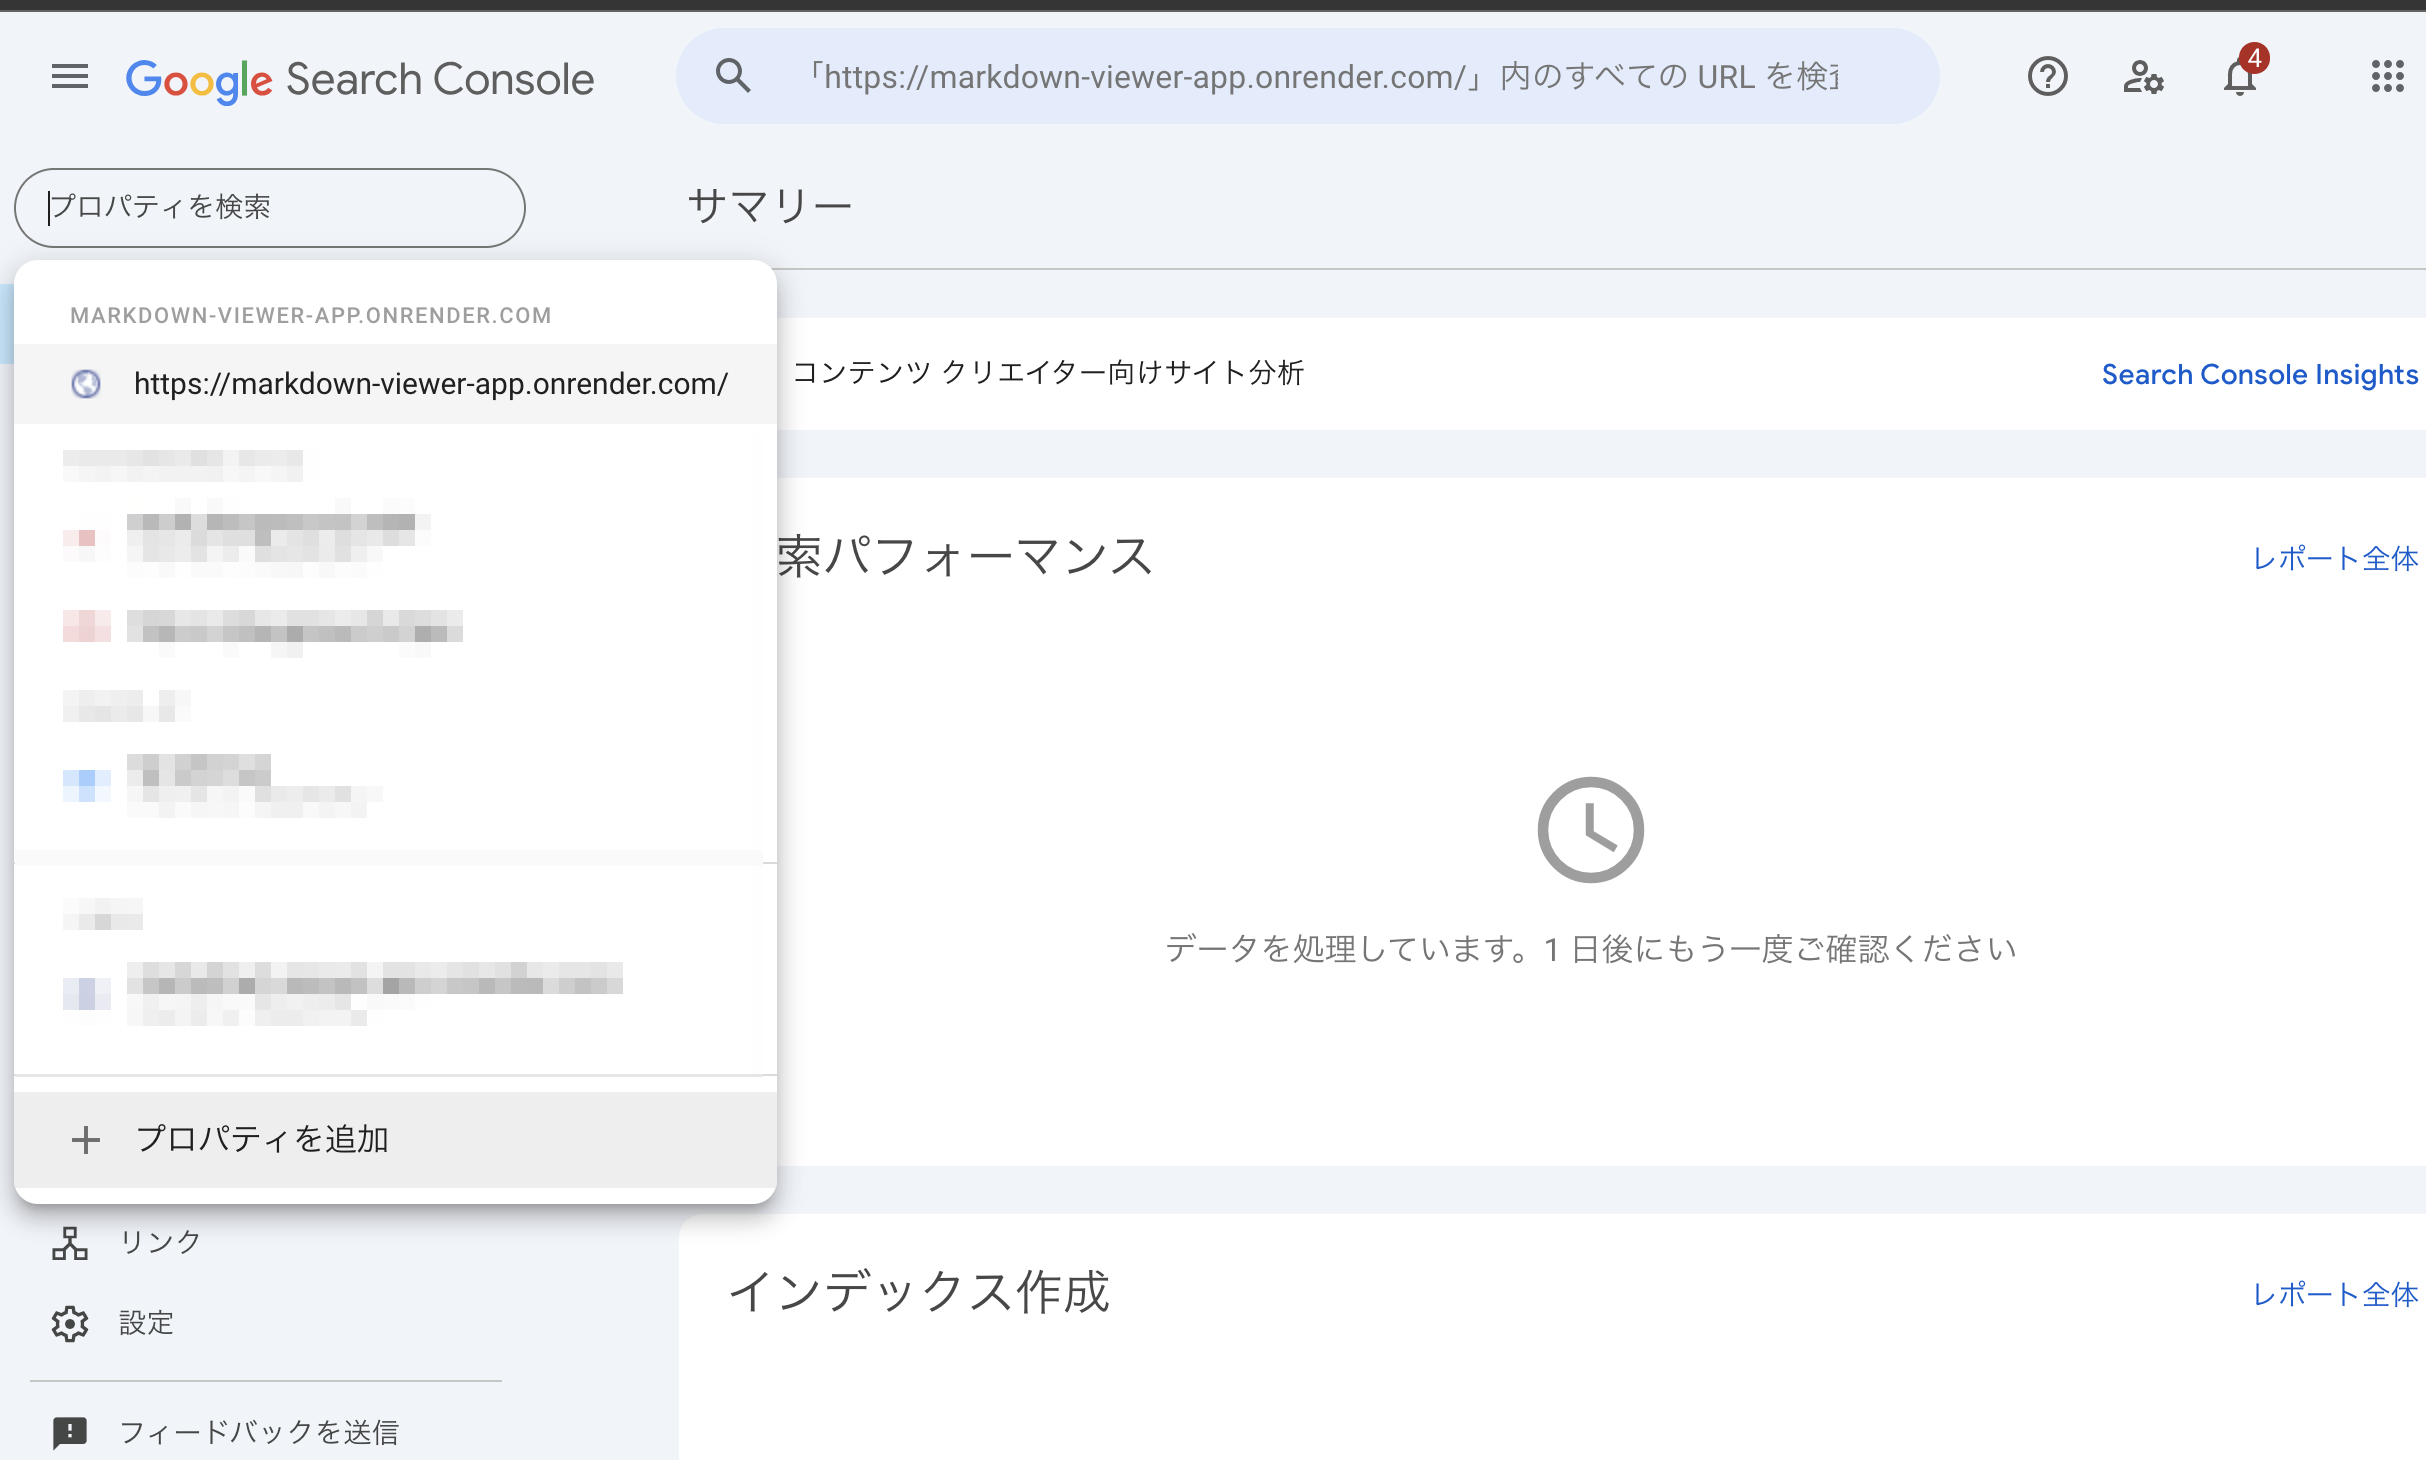Image resolution: width=2426 pixels, height=1460 pixels.
Task: Click the 設定 gear icon
Action: pos(70,1324)
